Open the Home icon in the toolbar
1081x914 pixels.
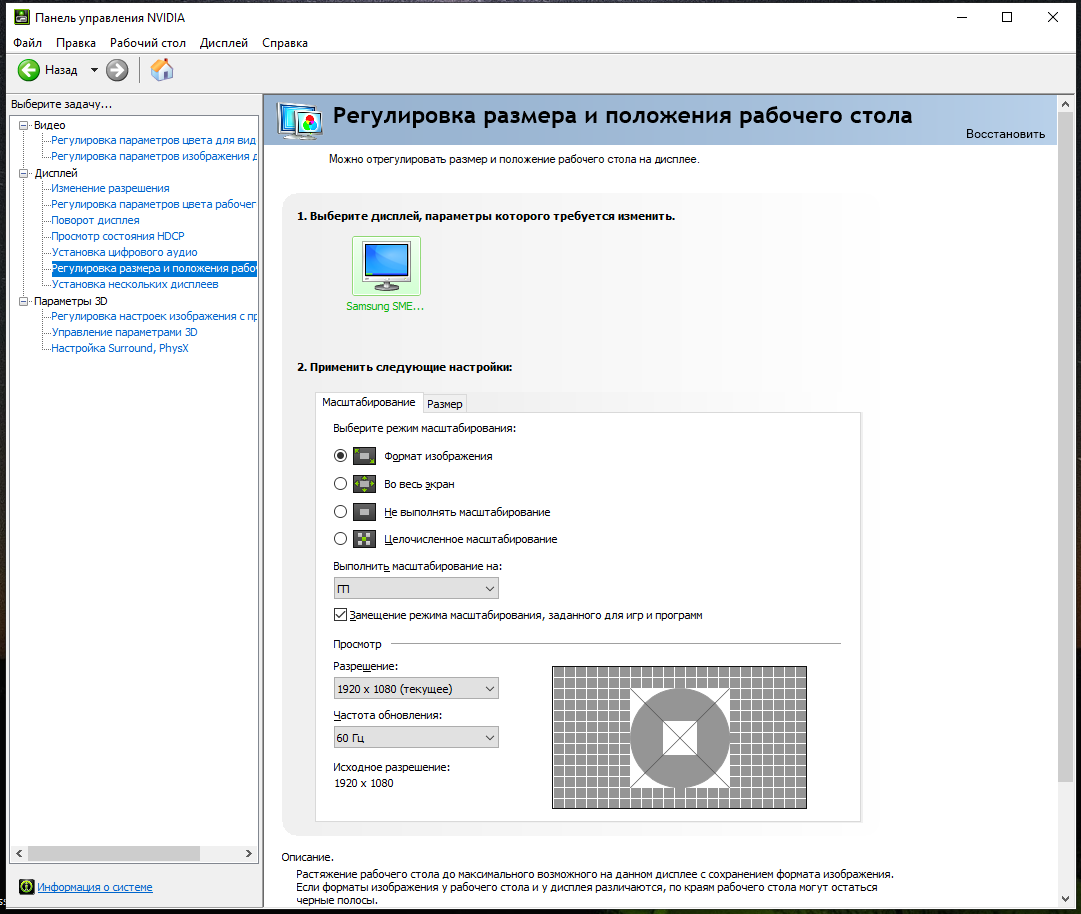[x=162, y=70]
